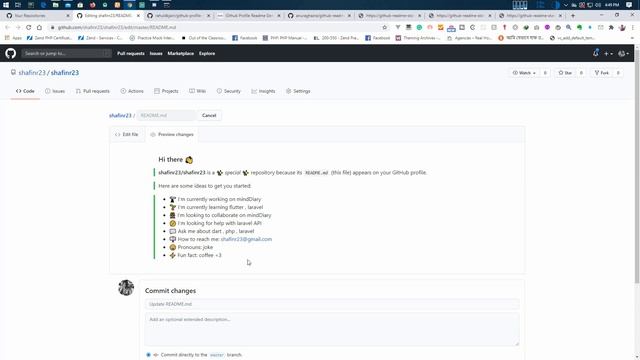Select the repository Issues tab
The height and width of the screenshot is (360, 640).
(x=55, y=91)
